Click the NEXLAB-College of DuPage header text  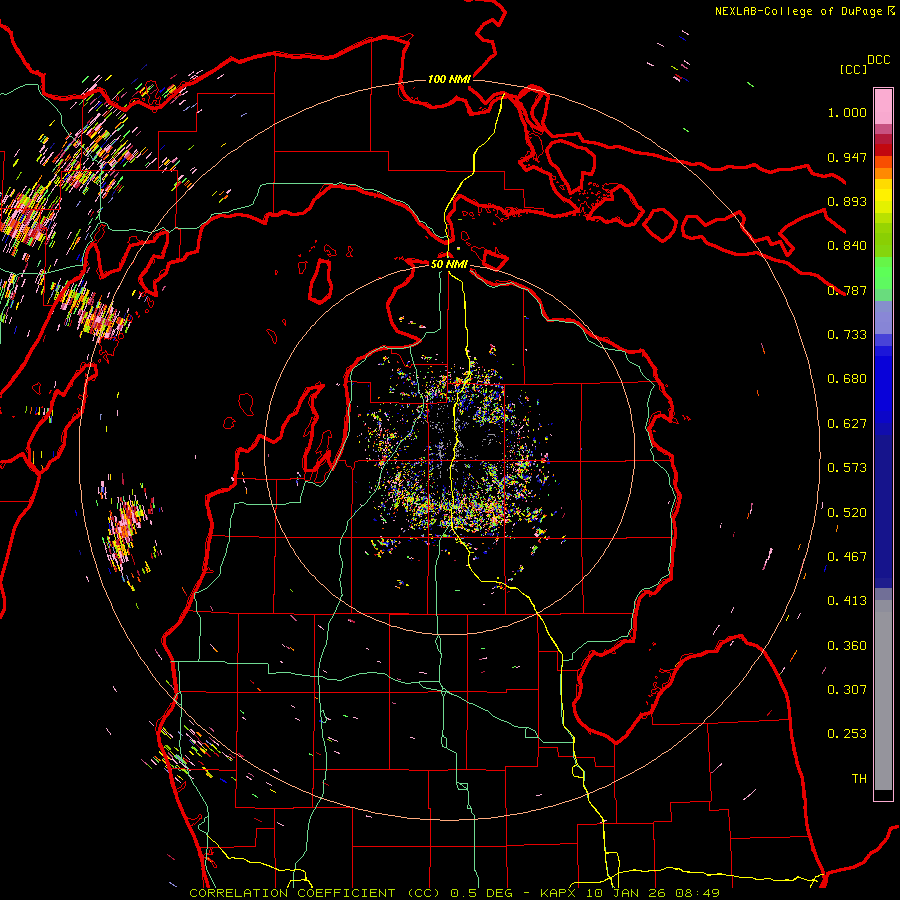(798, 11)
